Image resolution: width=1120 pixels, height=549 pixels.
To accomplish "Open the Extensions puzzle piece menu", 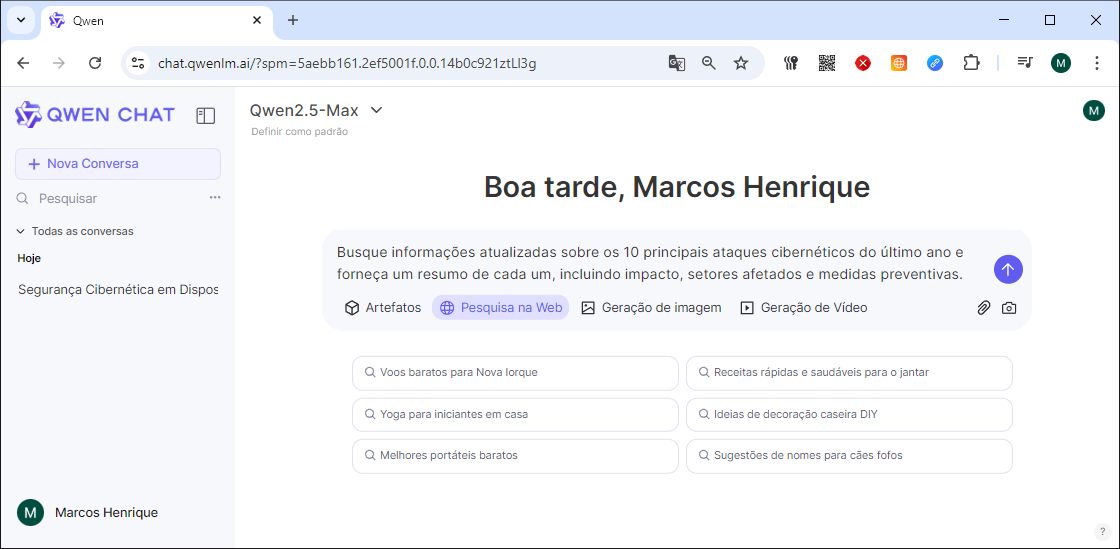I will pyautogui.click(x=971, y=63).
